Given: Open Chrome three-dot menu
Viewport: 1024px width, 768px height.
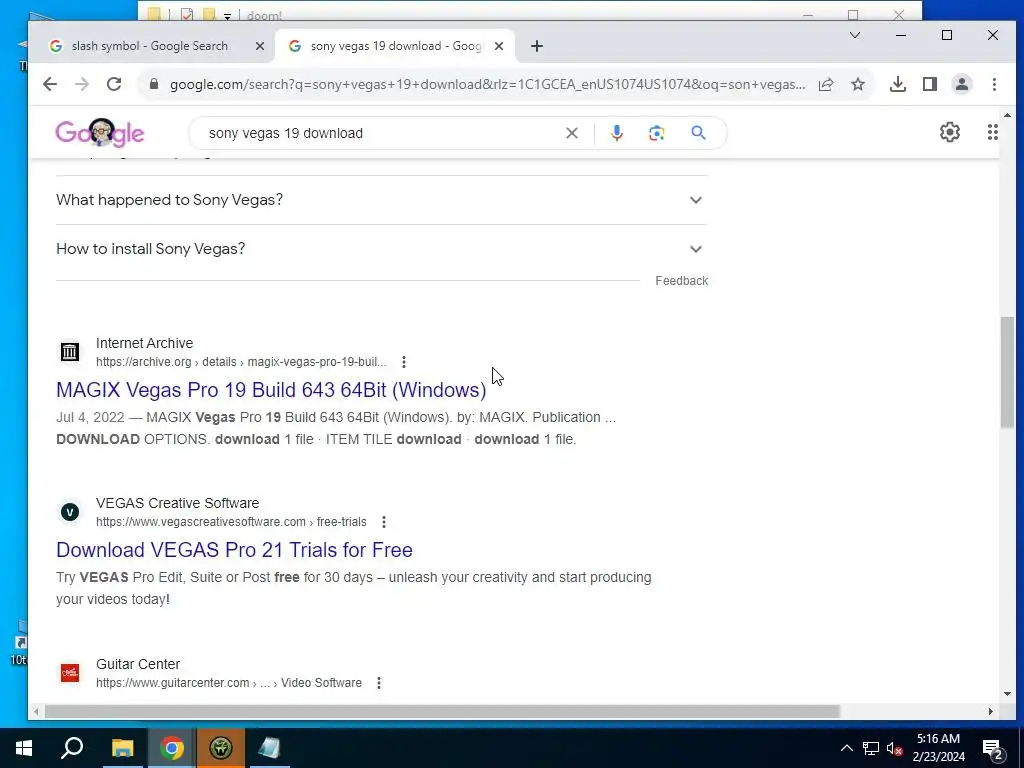Looking at the screenshot, I should [994, 84].
